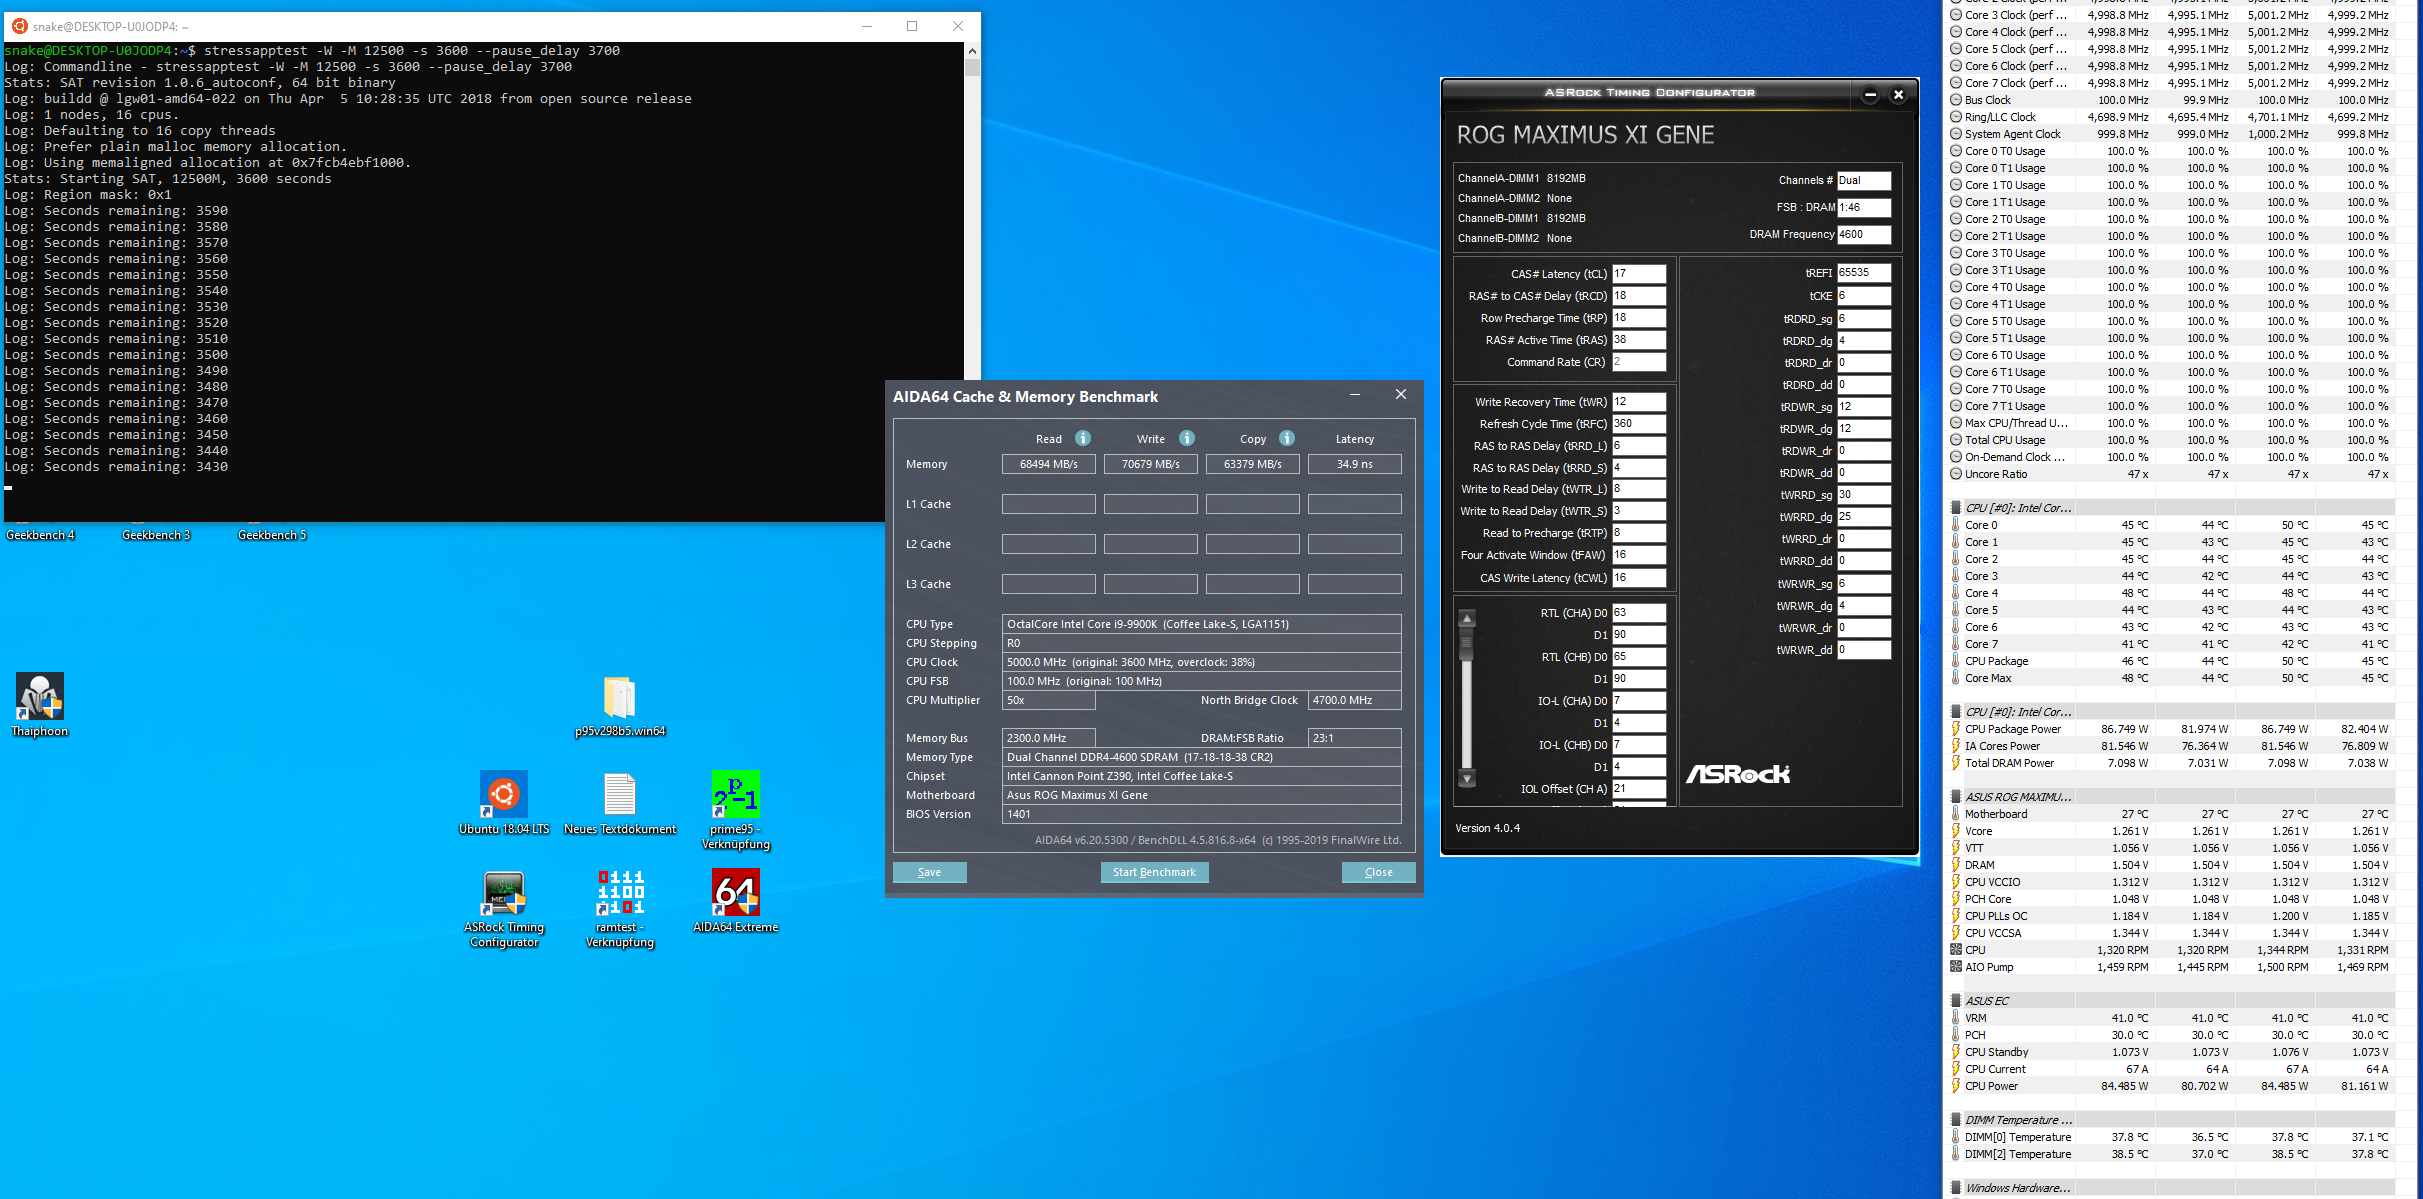Click the Close button in AIDA64 benchmark
The height and width of the screenshot is (1199, 2423).
tap(1378, 872)
